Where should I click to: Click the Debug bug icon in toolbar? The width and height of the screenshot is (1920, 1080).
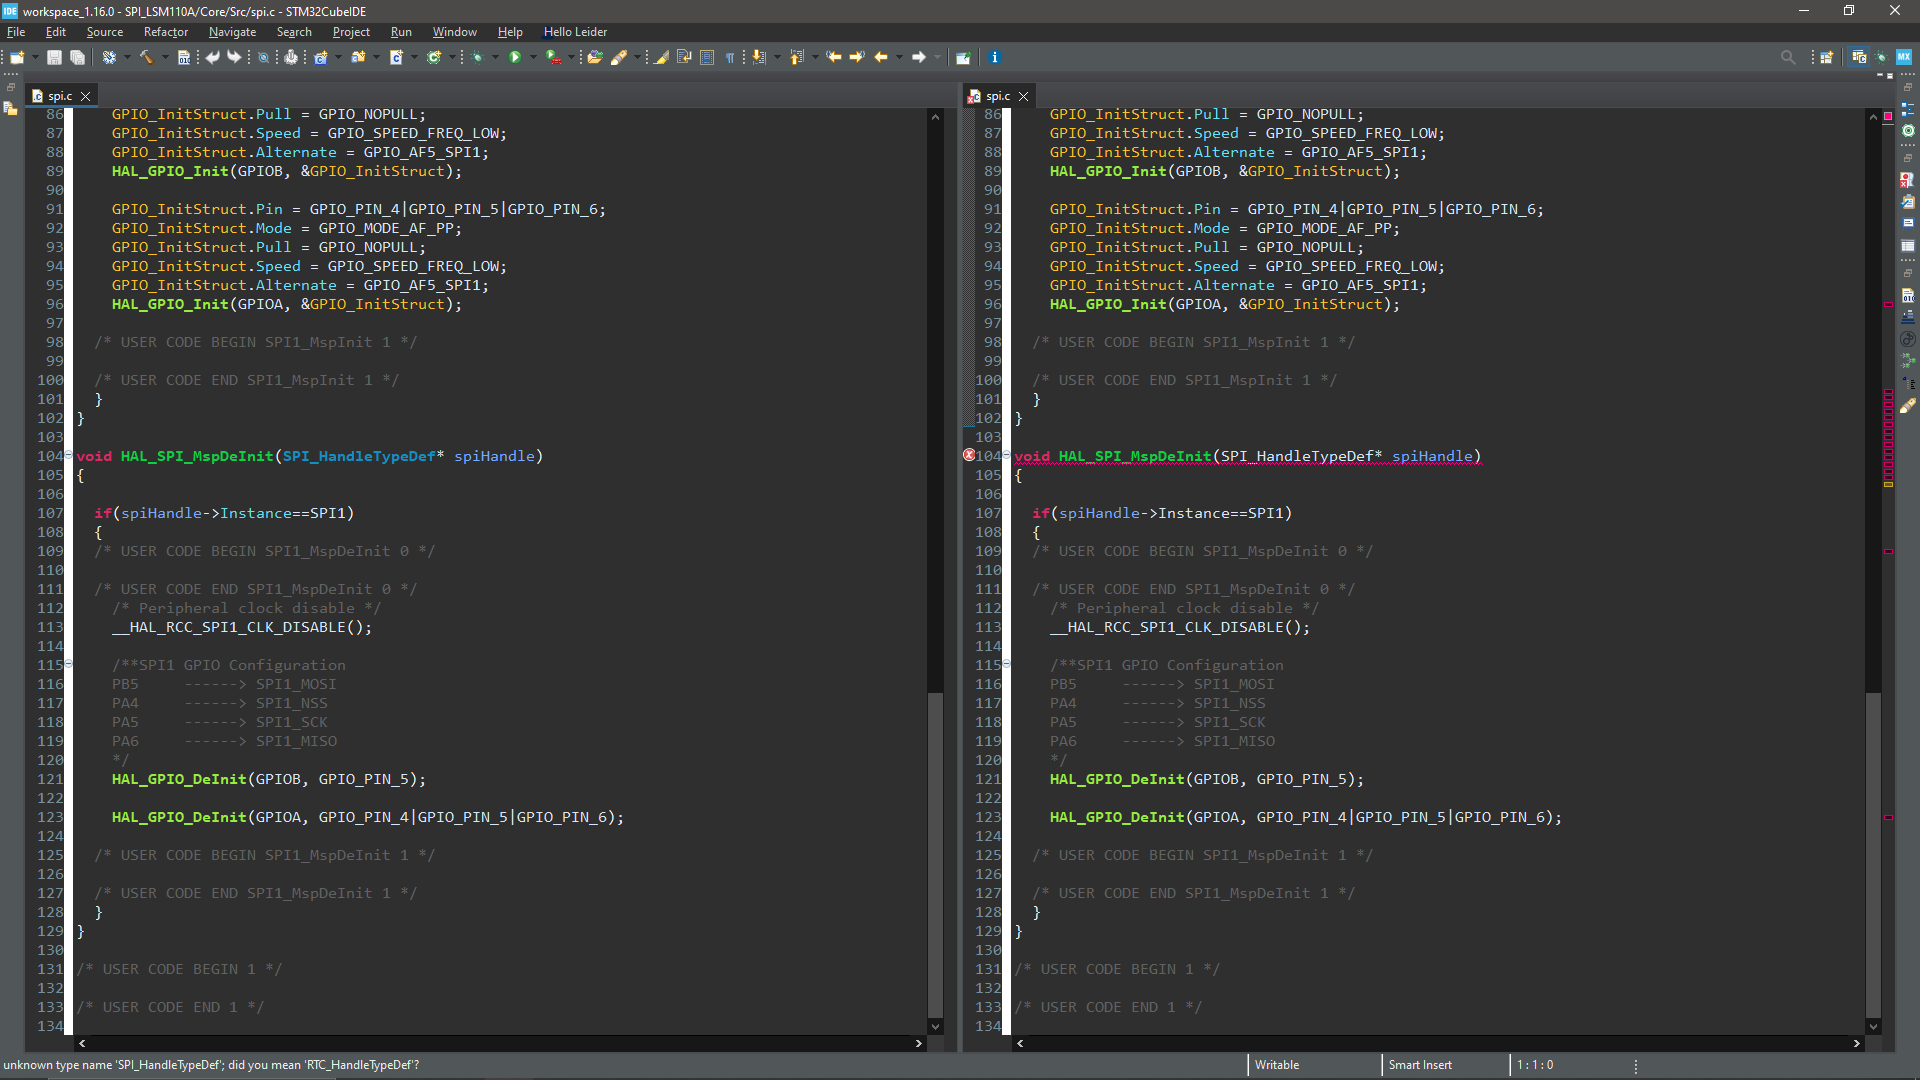click(477, 57)
